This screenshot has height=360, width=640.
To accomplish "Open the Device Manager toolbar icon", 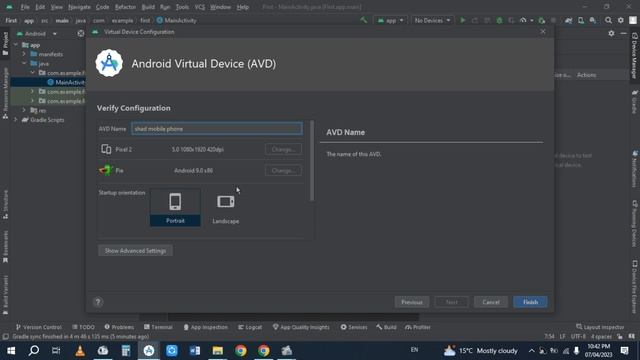I will coord(581,20).
